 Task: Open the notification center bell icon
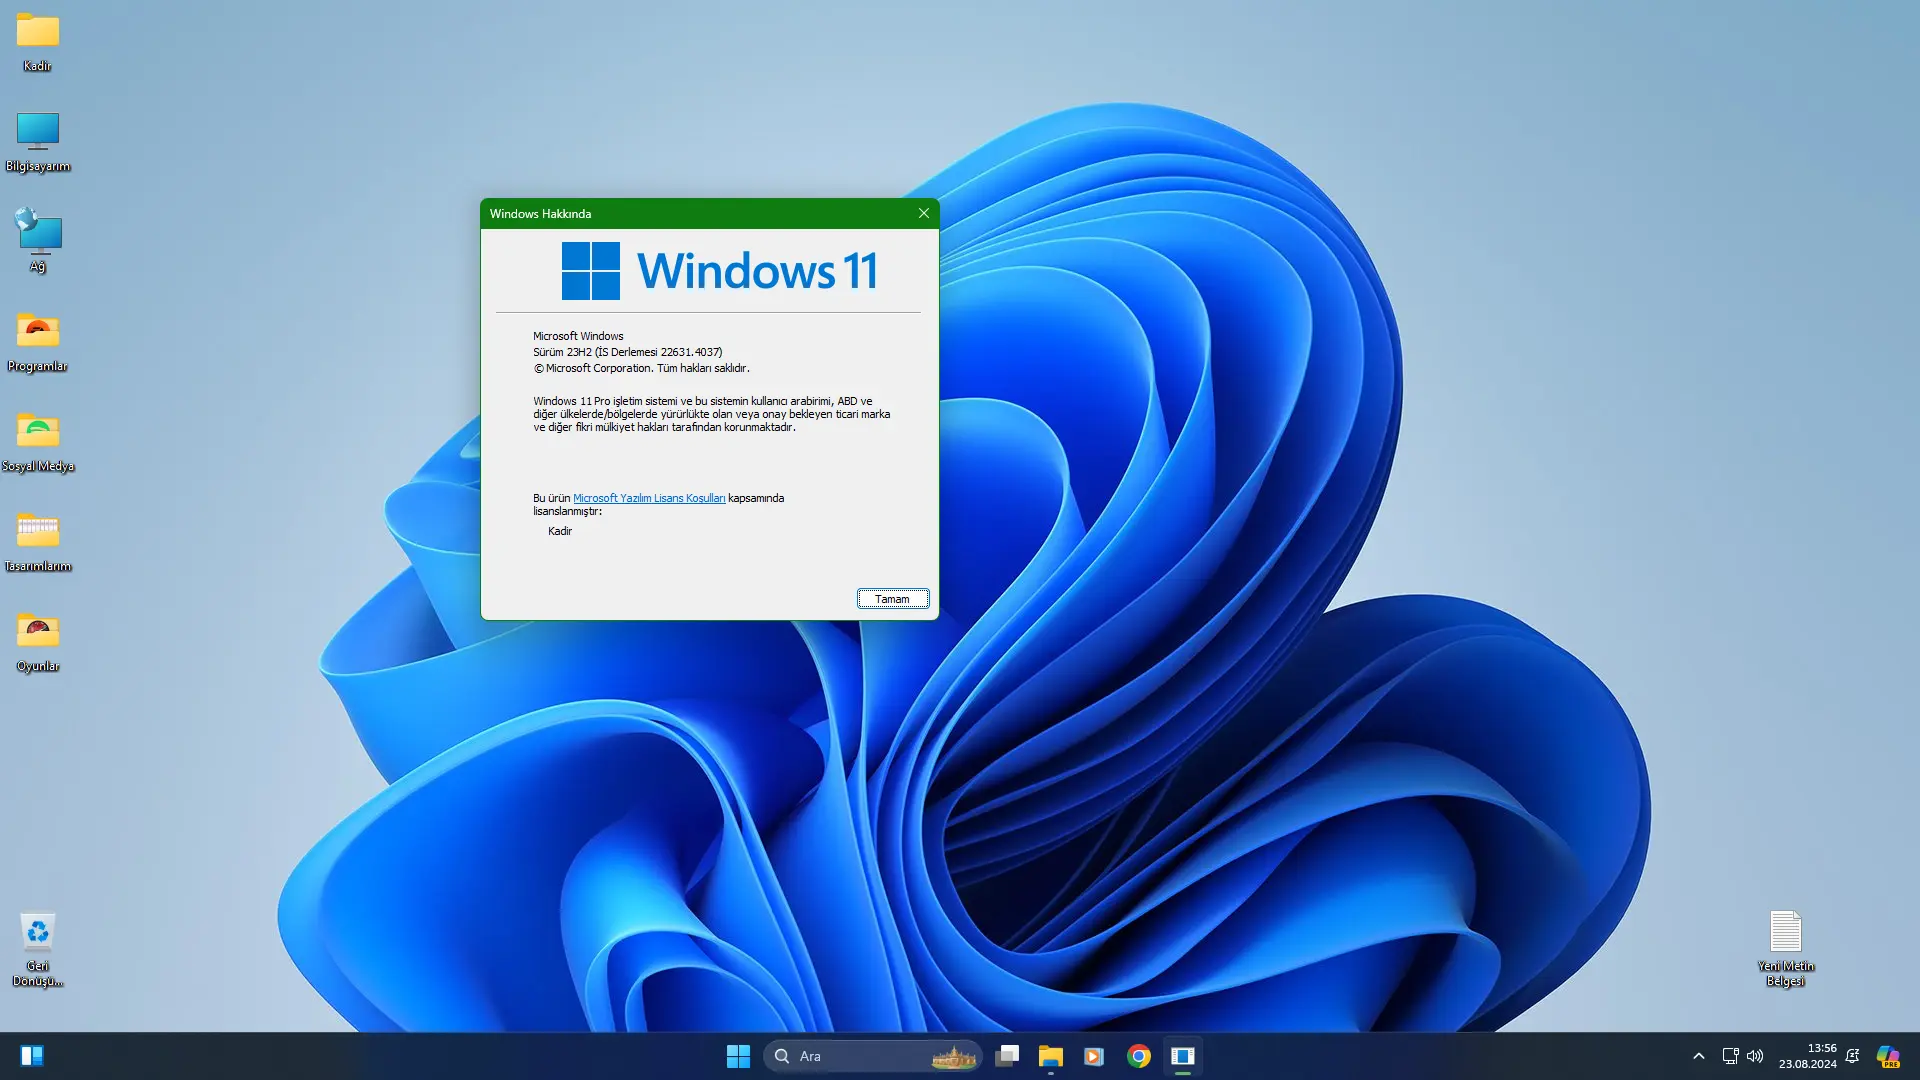point(1853,1056)
